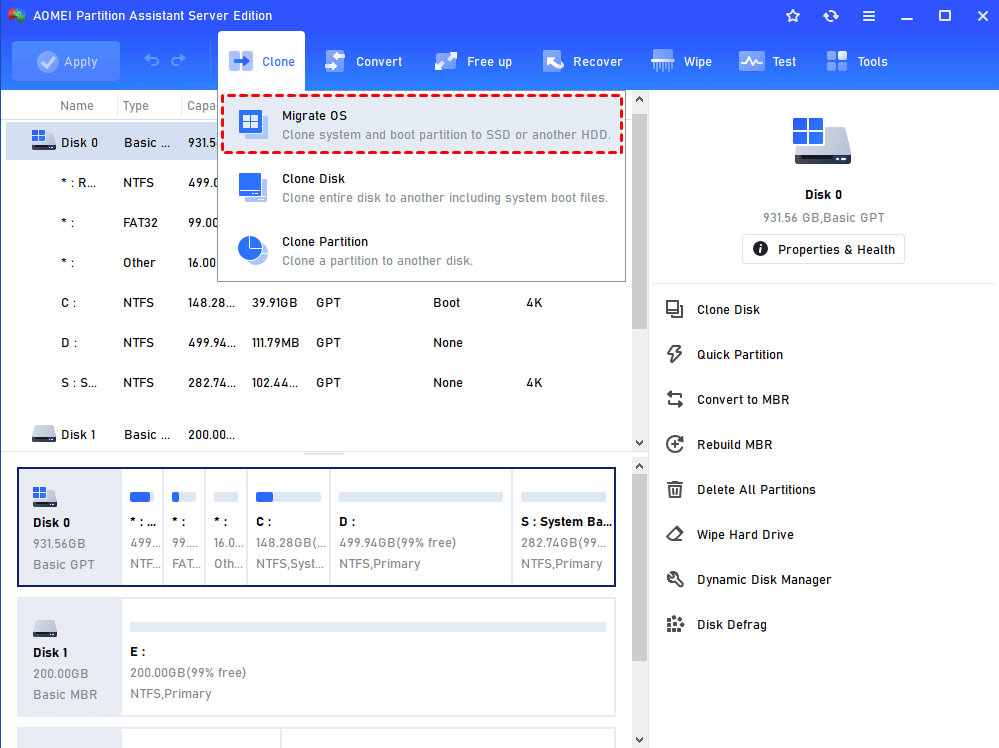Click the Undo arrow icon

pyautogui.click(x=152, y=61)
